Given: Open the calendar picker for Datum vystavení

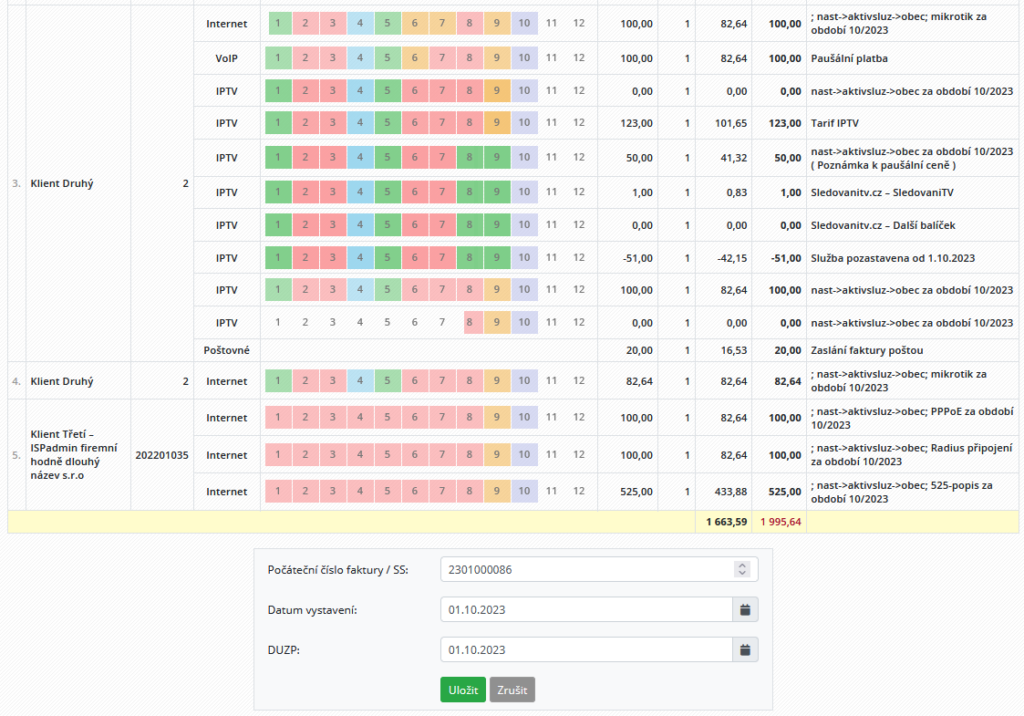Looking at the screenshot, I should (746, 609).
